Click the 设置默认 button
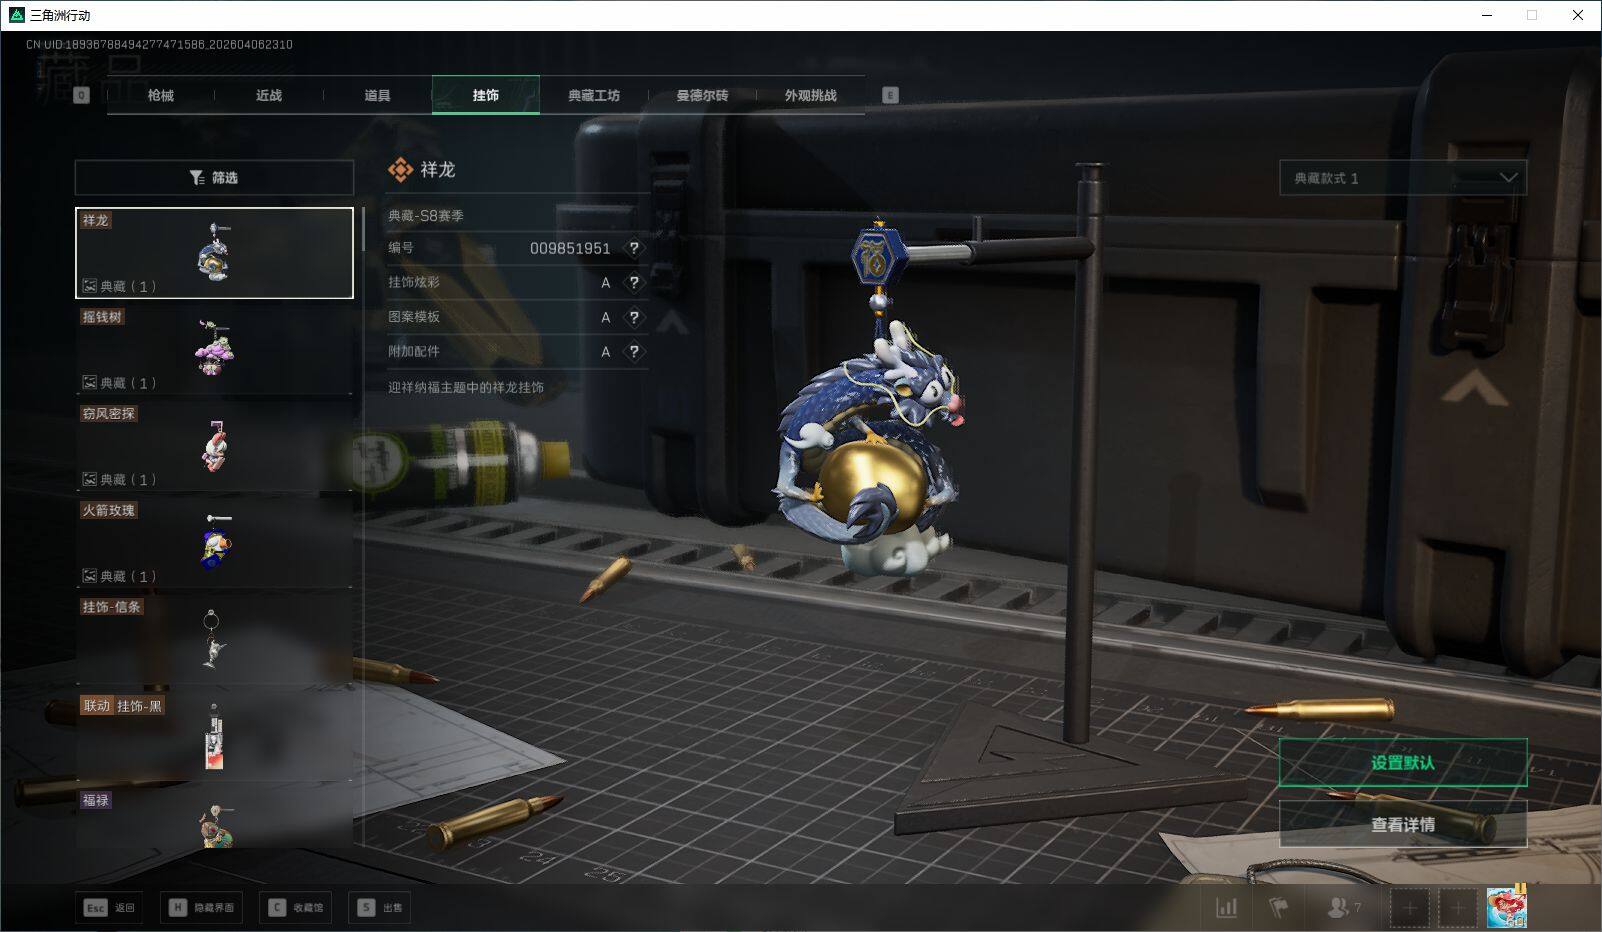Image resolution: width=1602 pixels, height=932 pixels. pos(1403,763)
